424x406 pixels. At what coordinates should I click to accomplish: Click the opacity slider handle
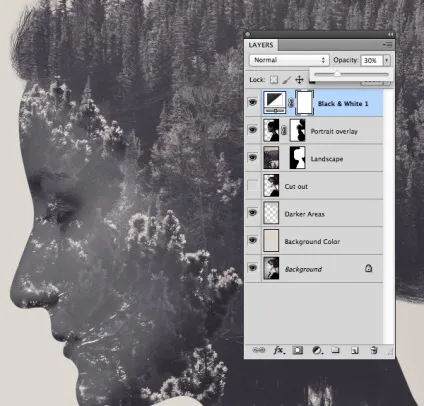(337, 73)
